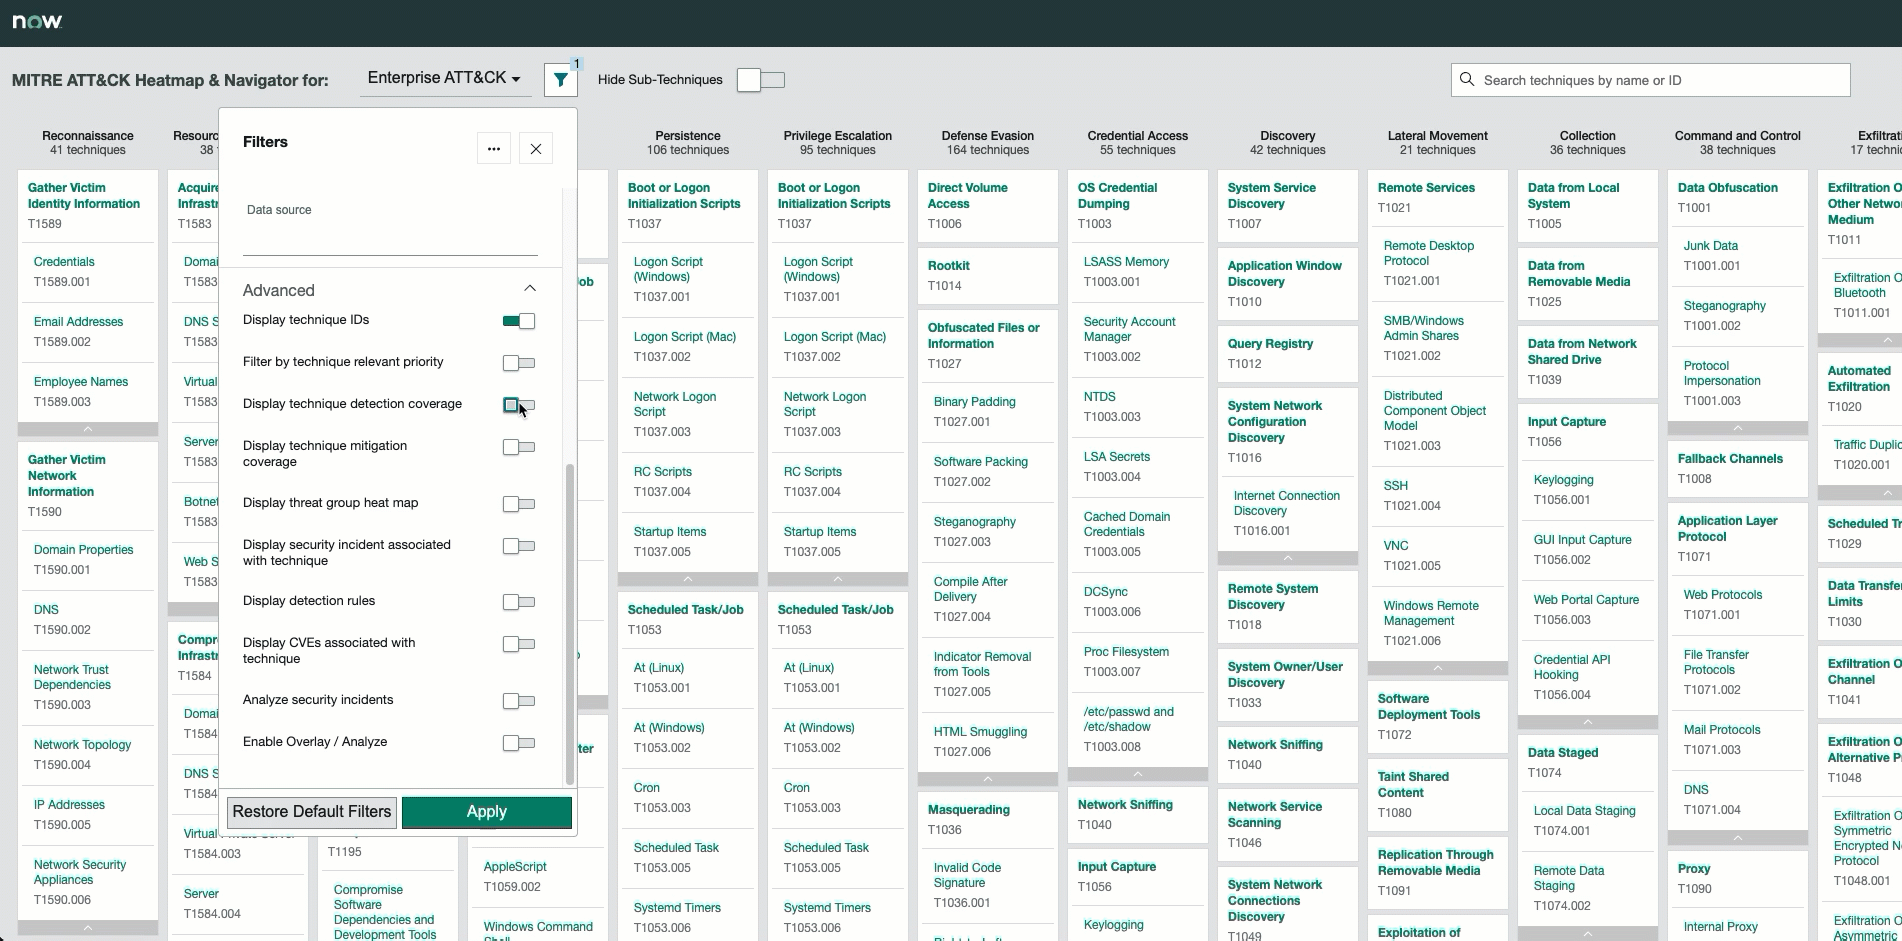1902x941 pixels.
Task: Collapse Collection Input Capture sub-techniques
Action: pos(1588,722)
